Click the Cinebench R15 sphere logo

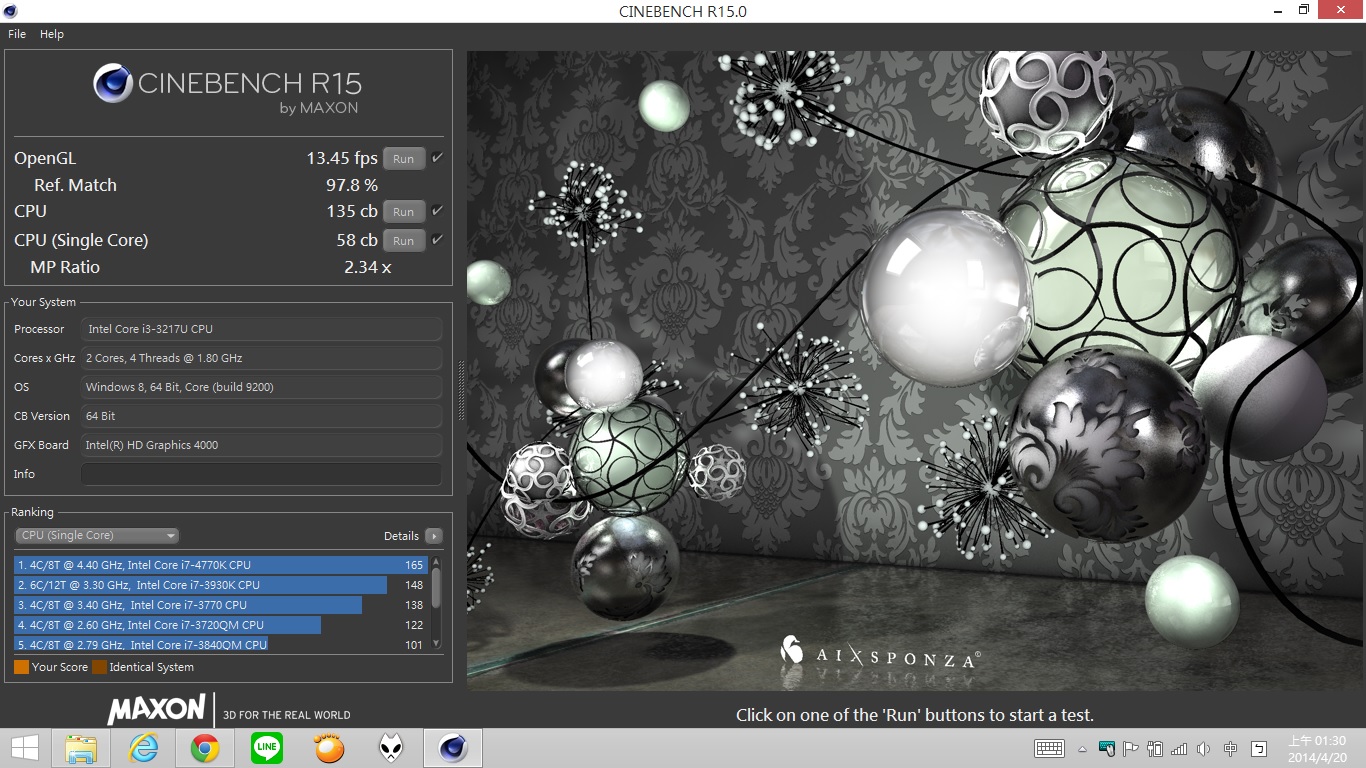tap(113, 83)
